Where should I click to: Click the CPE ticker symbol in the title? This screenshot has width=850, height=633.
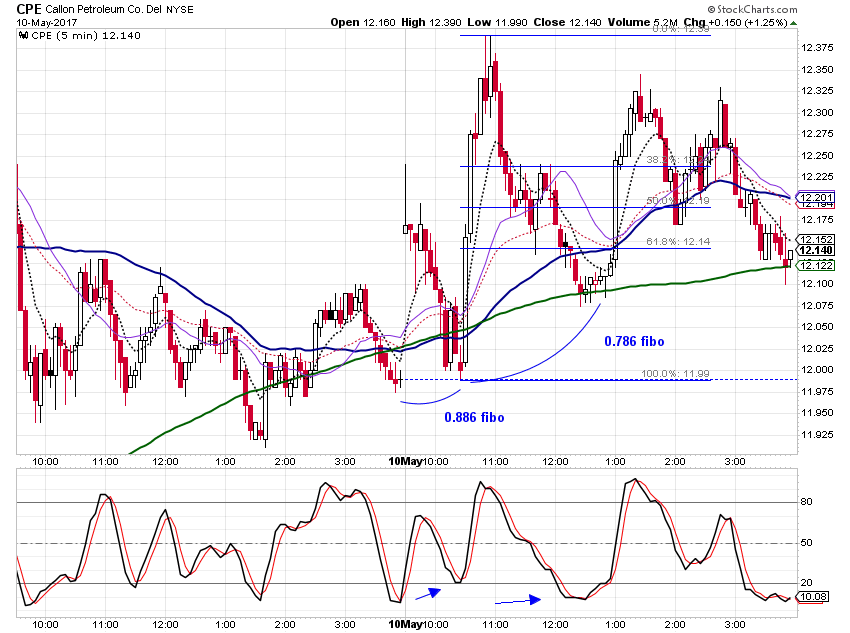29,9
